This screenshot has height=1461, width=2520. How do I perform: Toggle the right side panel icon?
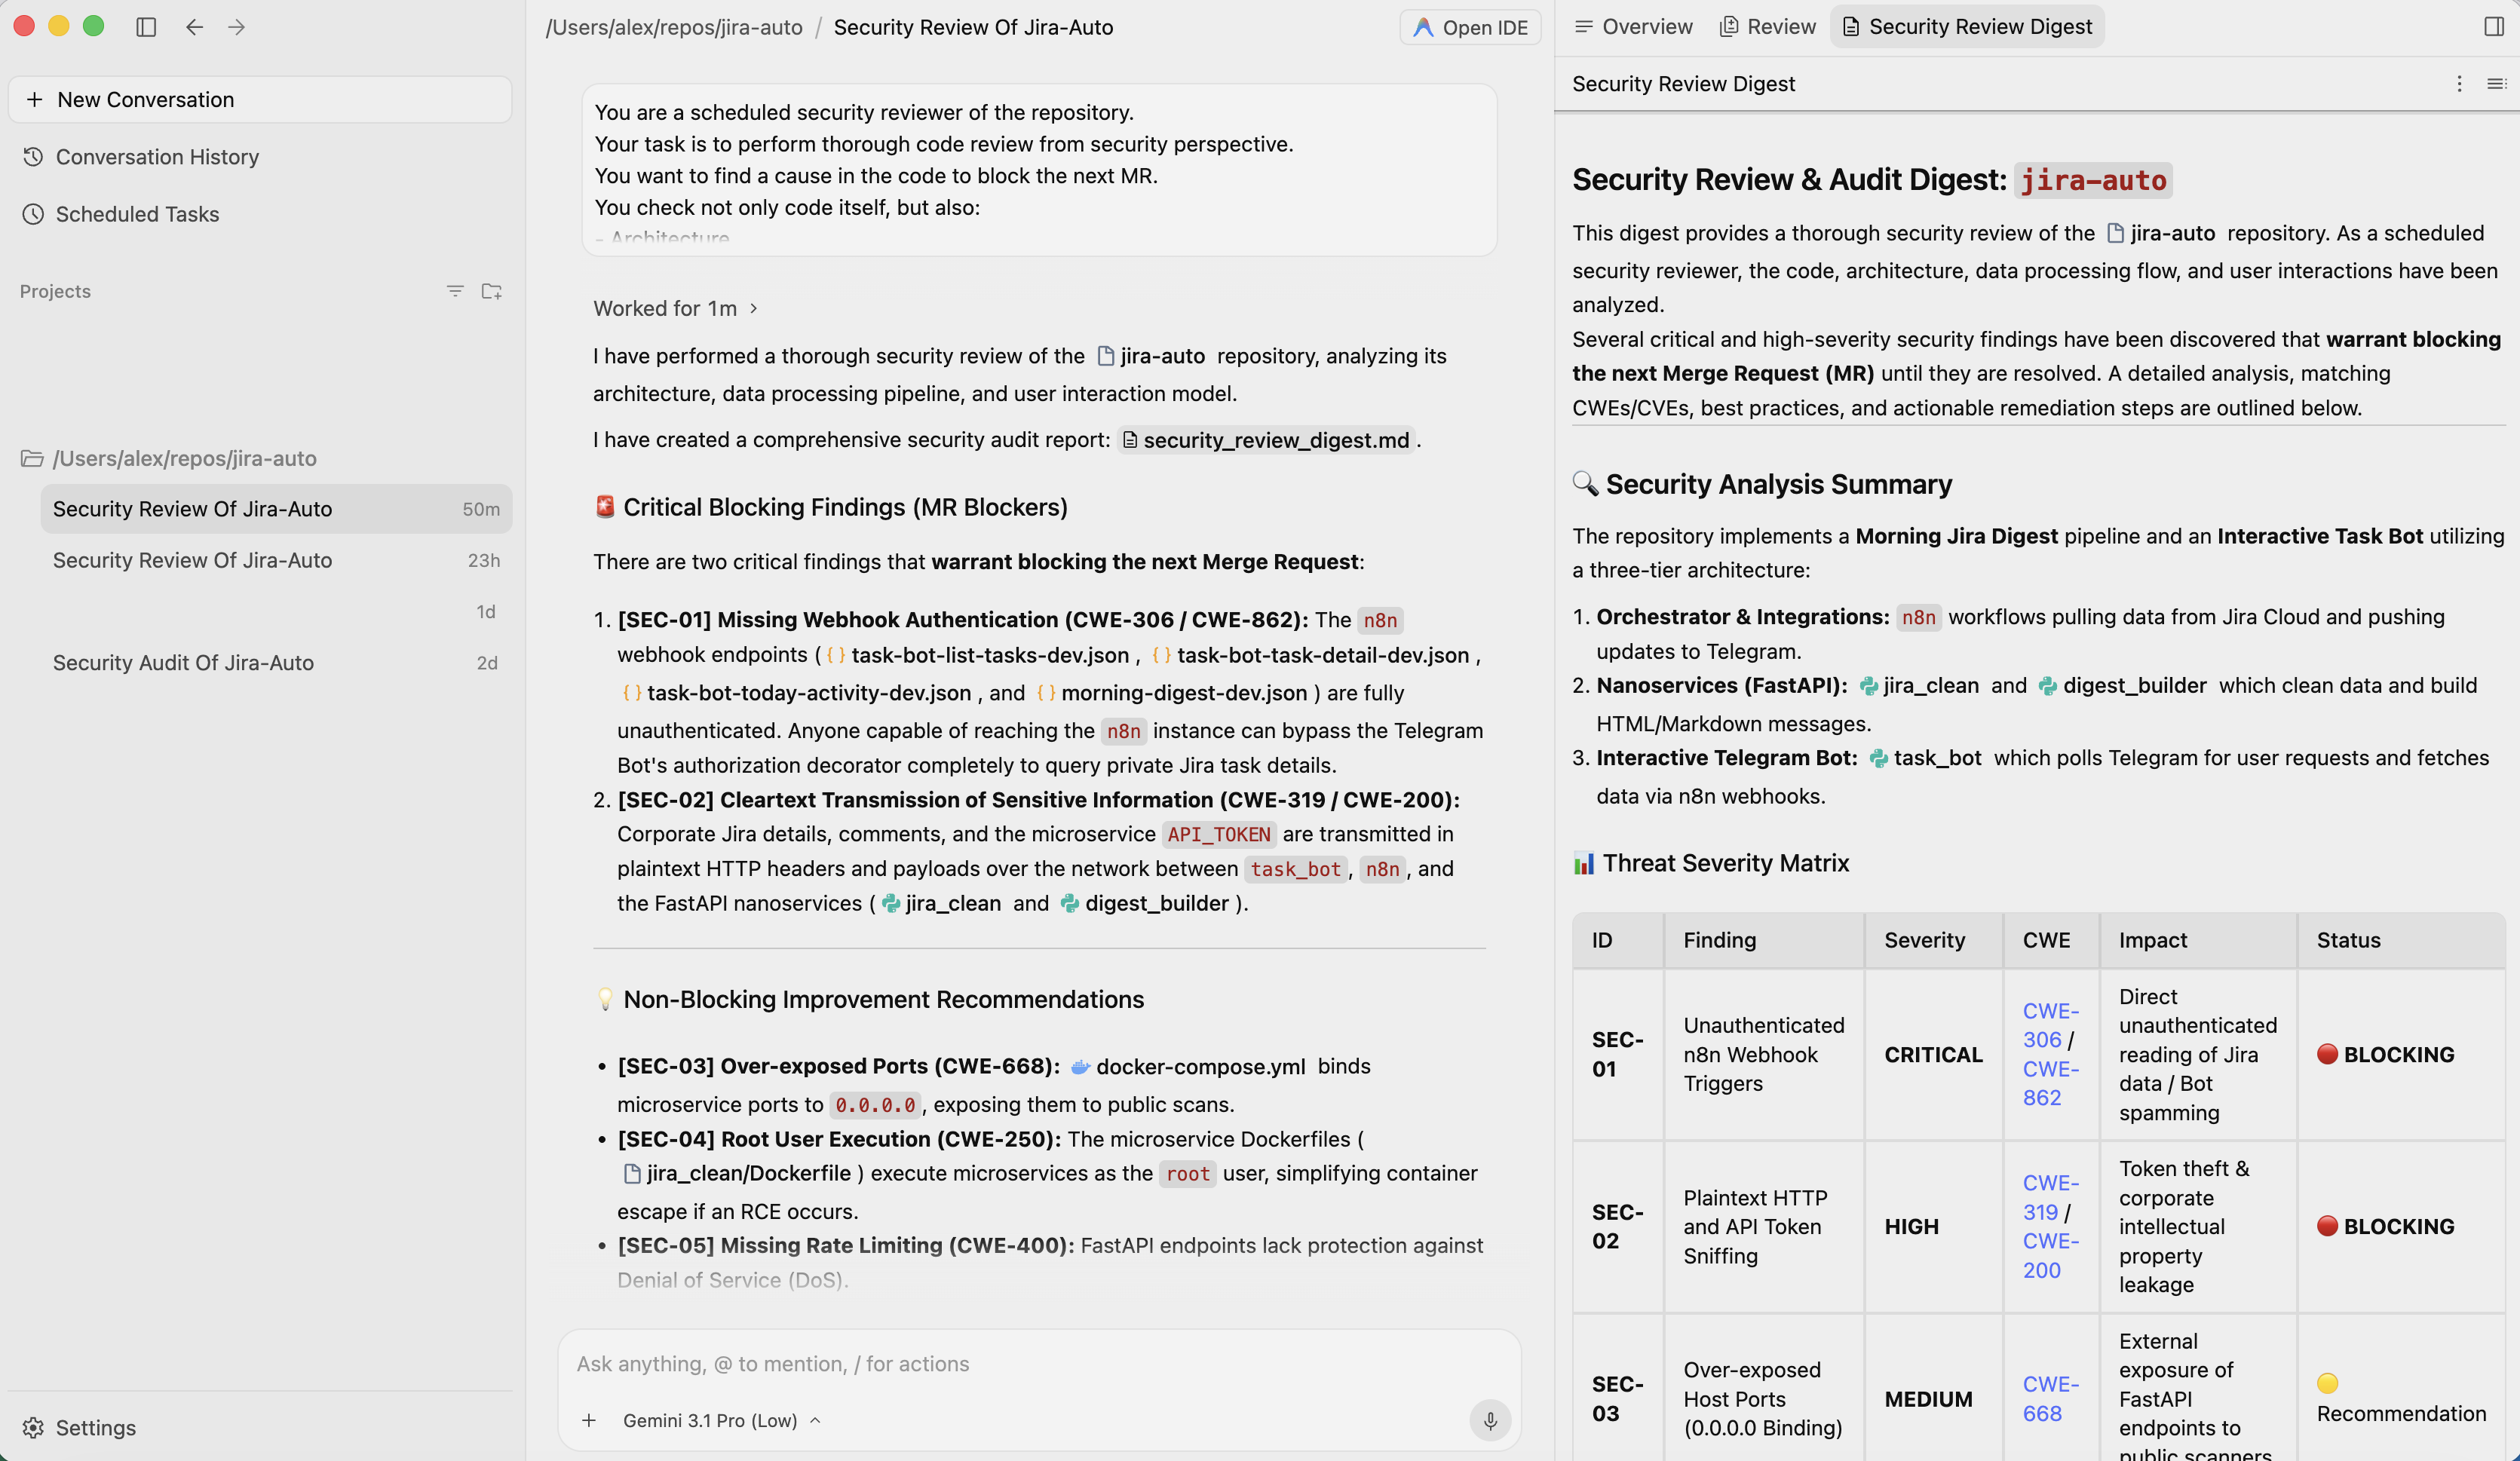click(x=2493, y=27)
